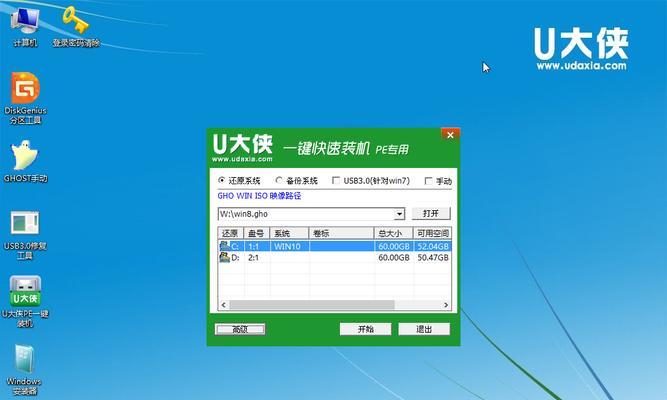Click the 还原 column header
Screen dimensions: 667x400
click(231, 233)
